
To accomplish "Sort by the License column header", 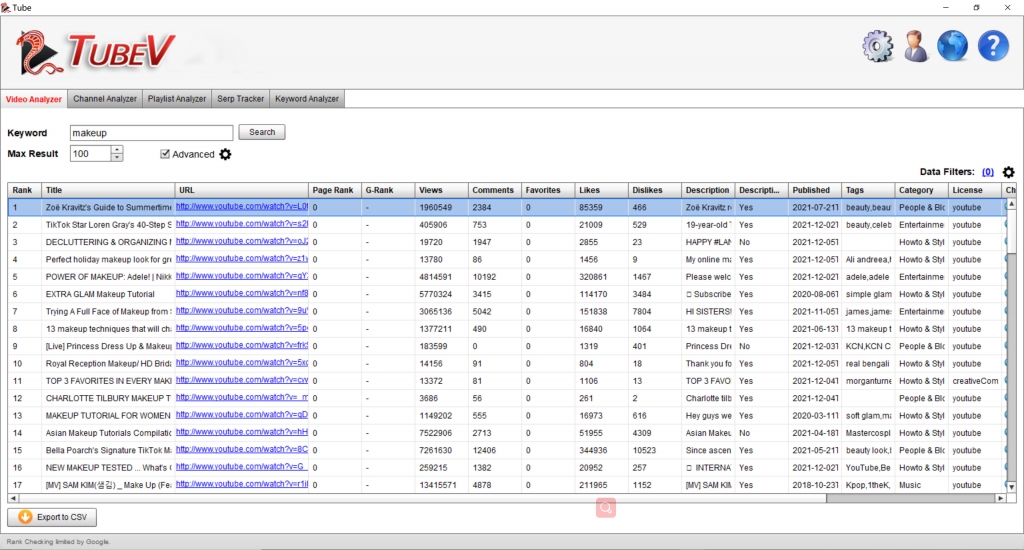I will point(974,190).
